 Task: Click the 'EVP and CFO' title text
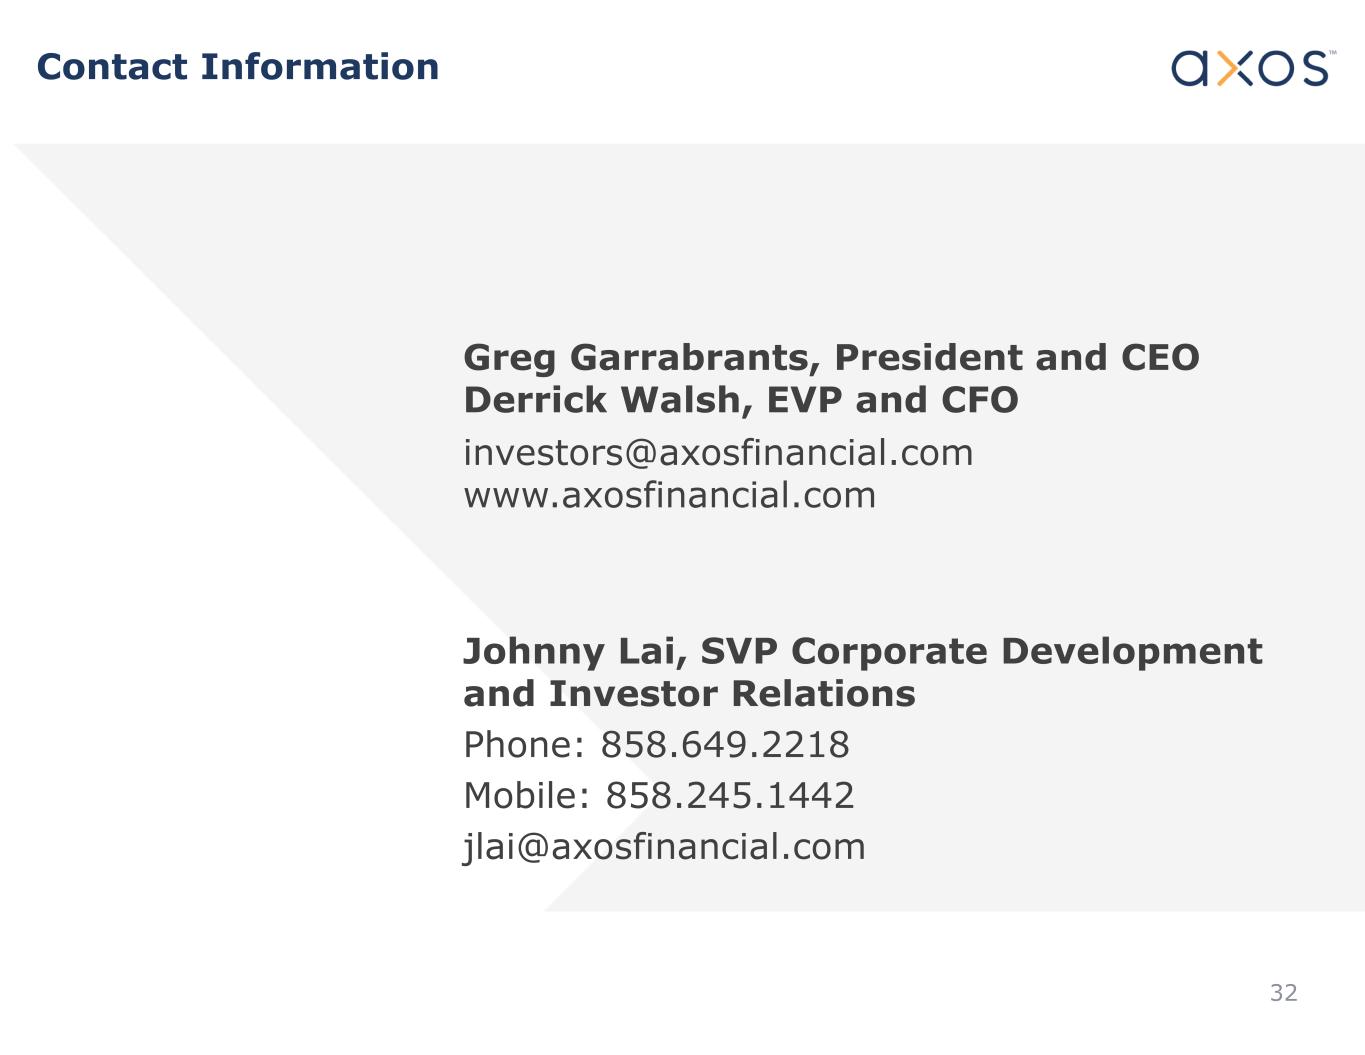pos(892,400)
